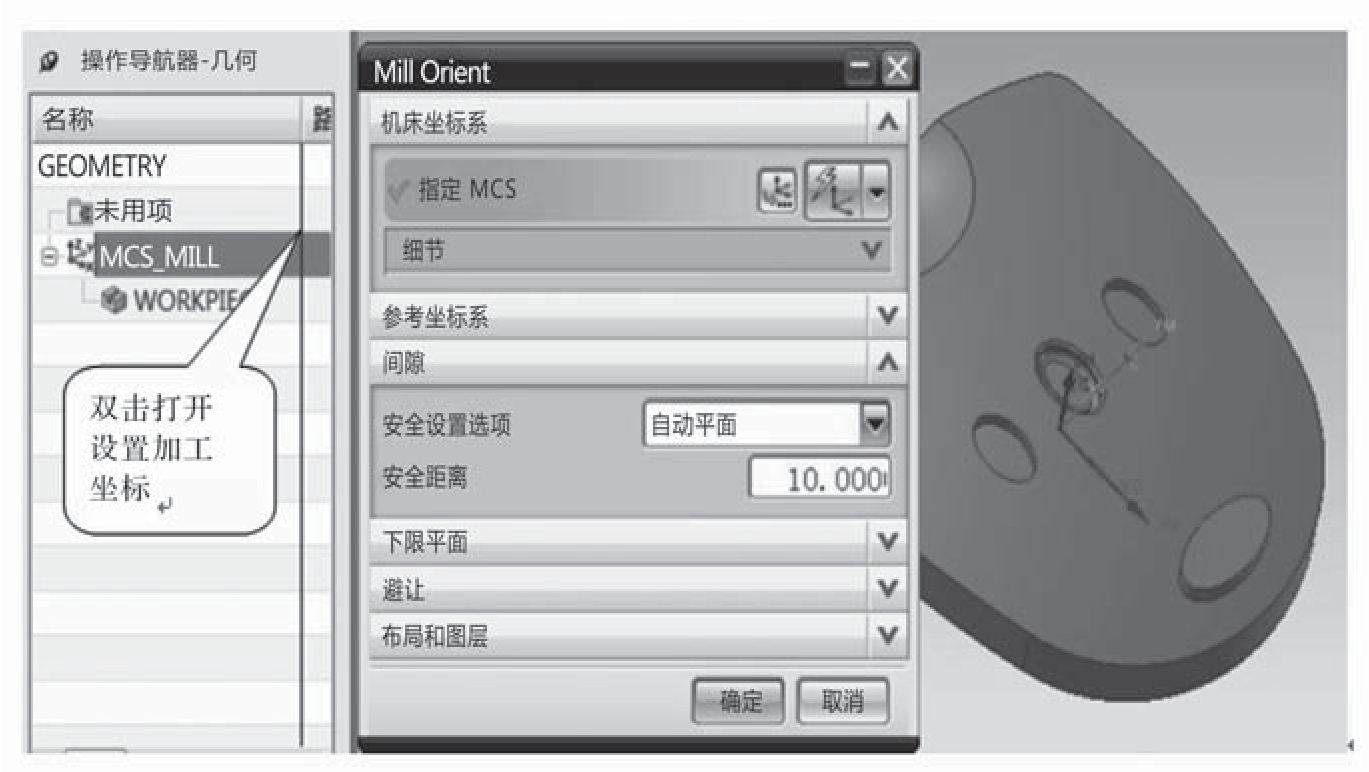
Task: Expand the 避让 avoidance section
Action: click(x=886, y=589)
